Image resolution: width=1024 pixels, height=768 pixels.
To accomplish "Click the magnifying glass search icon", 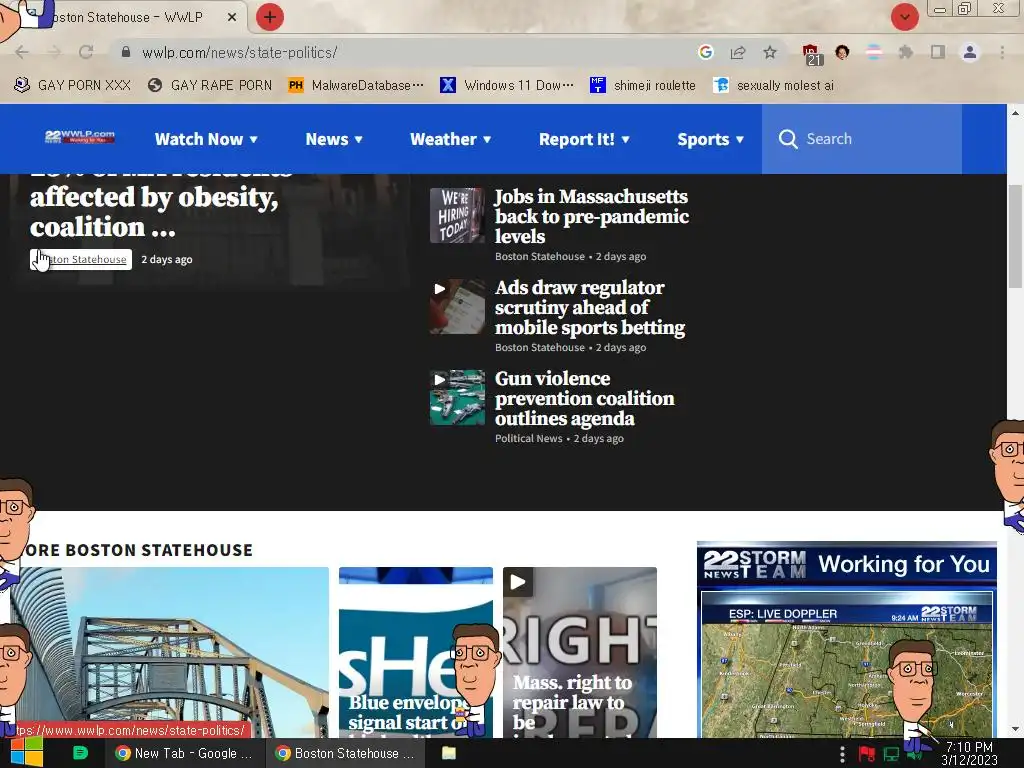I will pos(788,139).
